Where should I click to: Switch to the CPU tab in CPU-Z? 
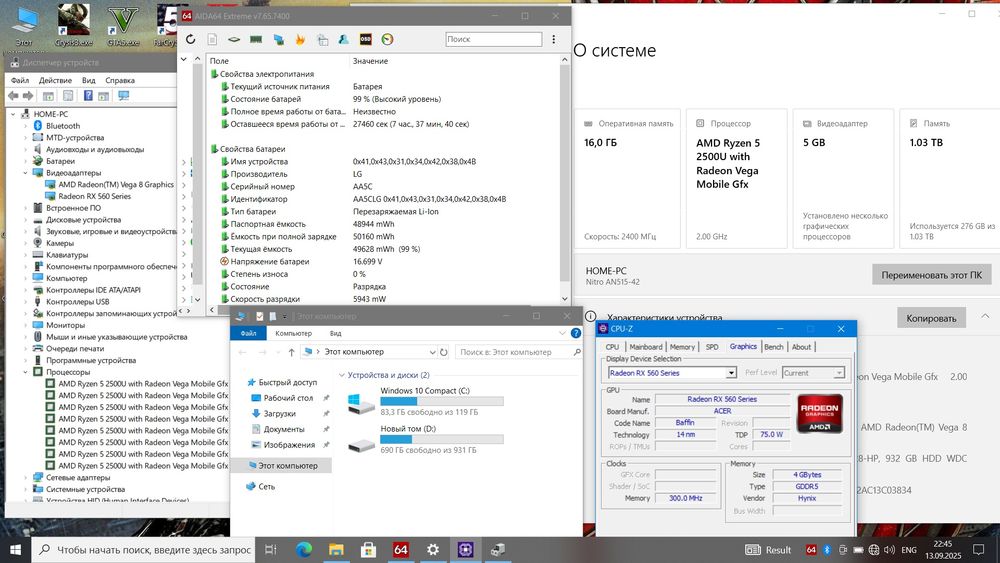point(612,347)
